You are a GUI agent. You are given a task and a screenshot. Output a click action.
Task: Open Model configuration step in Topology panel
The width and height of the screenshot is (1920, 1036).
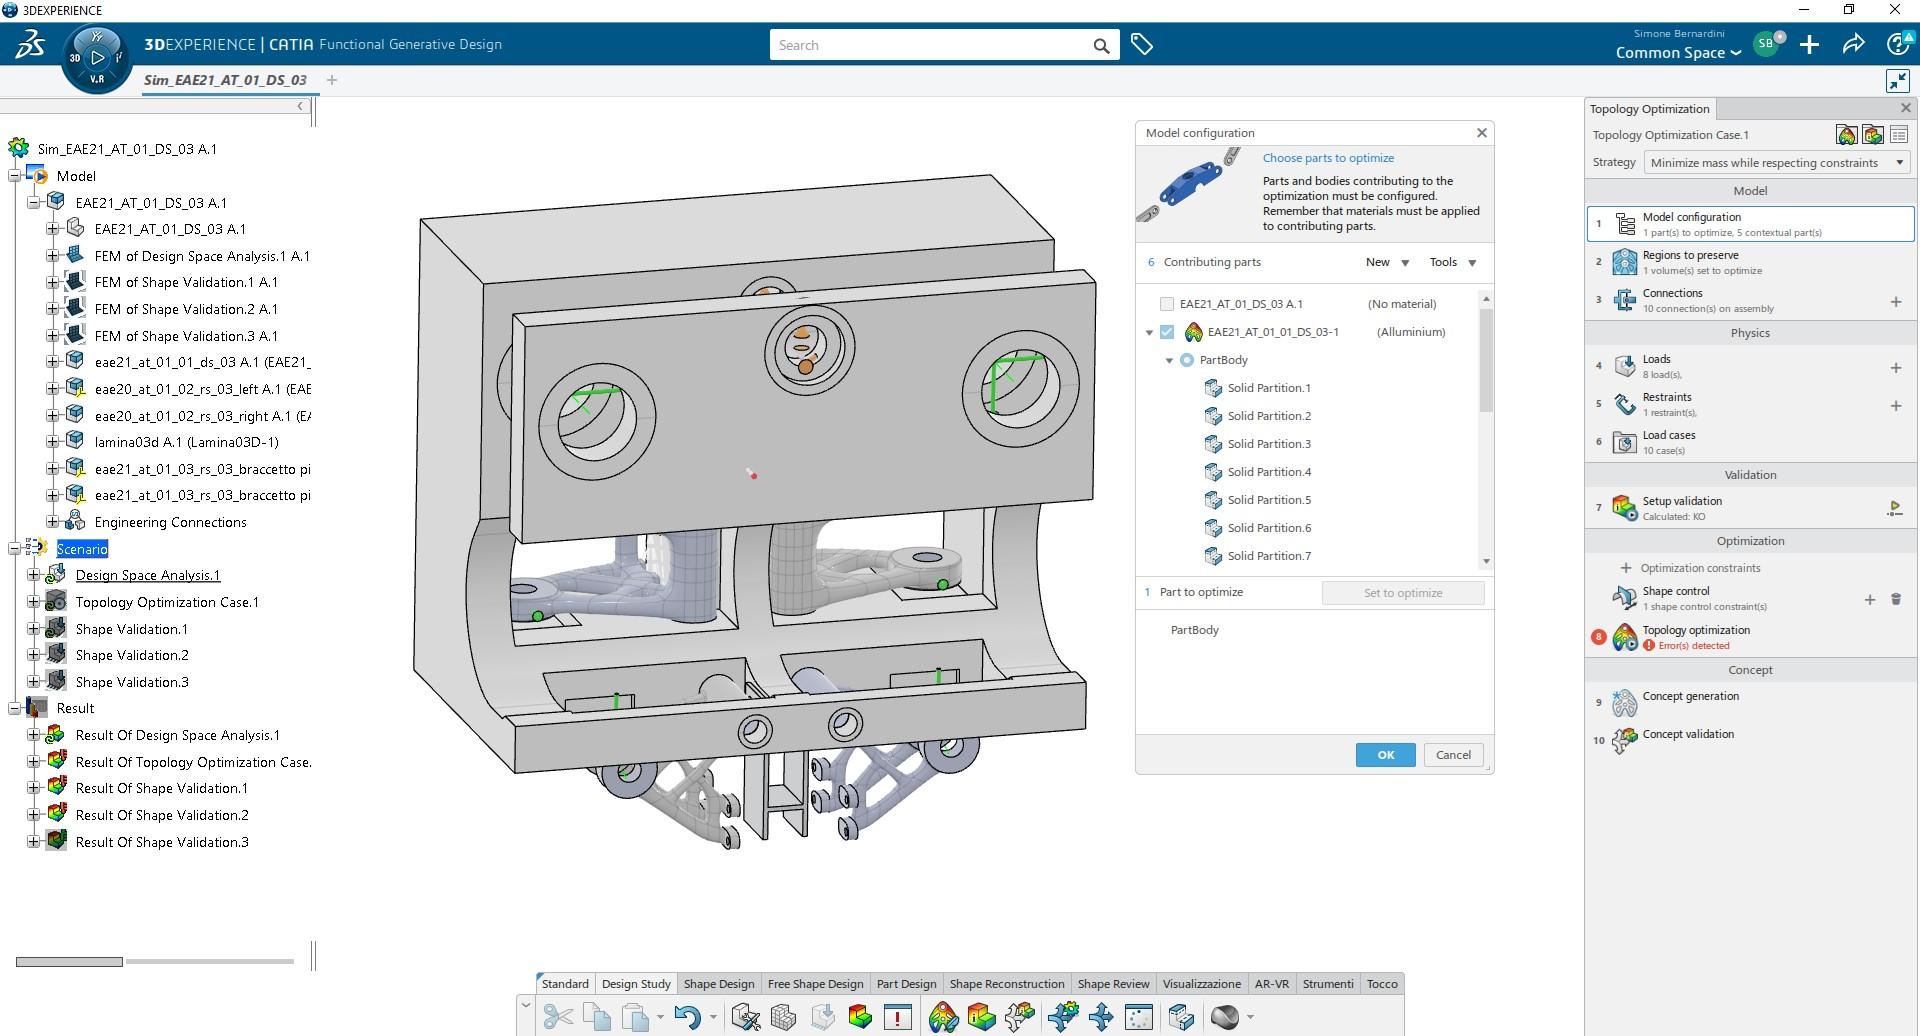[x=1750, y=224]
